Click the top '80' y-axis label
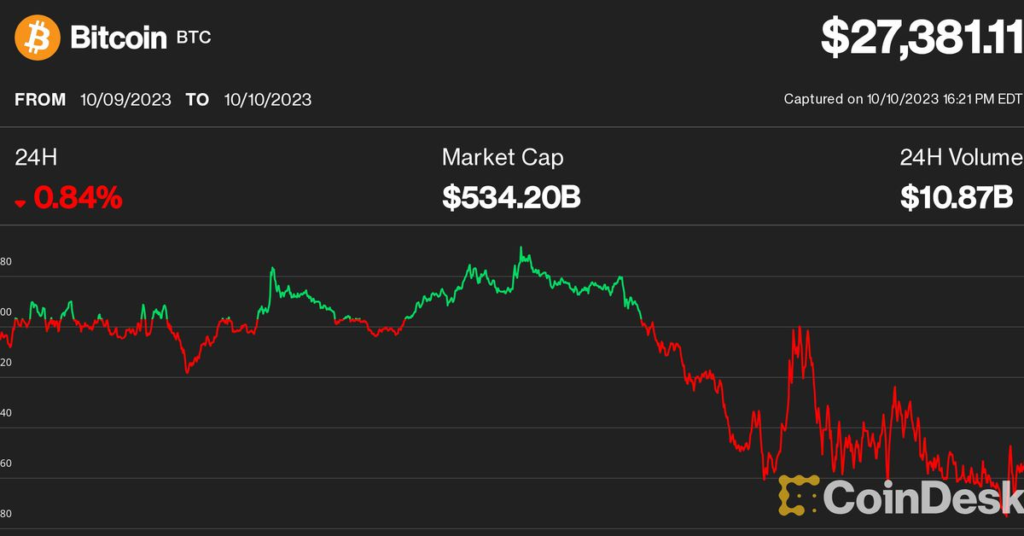 click(6, 263)
